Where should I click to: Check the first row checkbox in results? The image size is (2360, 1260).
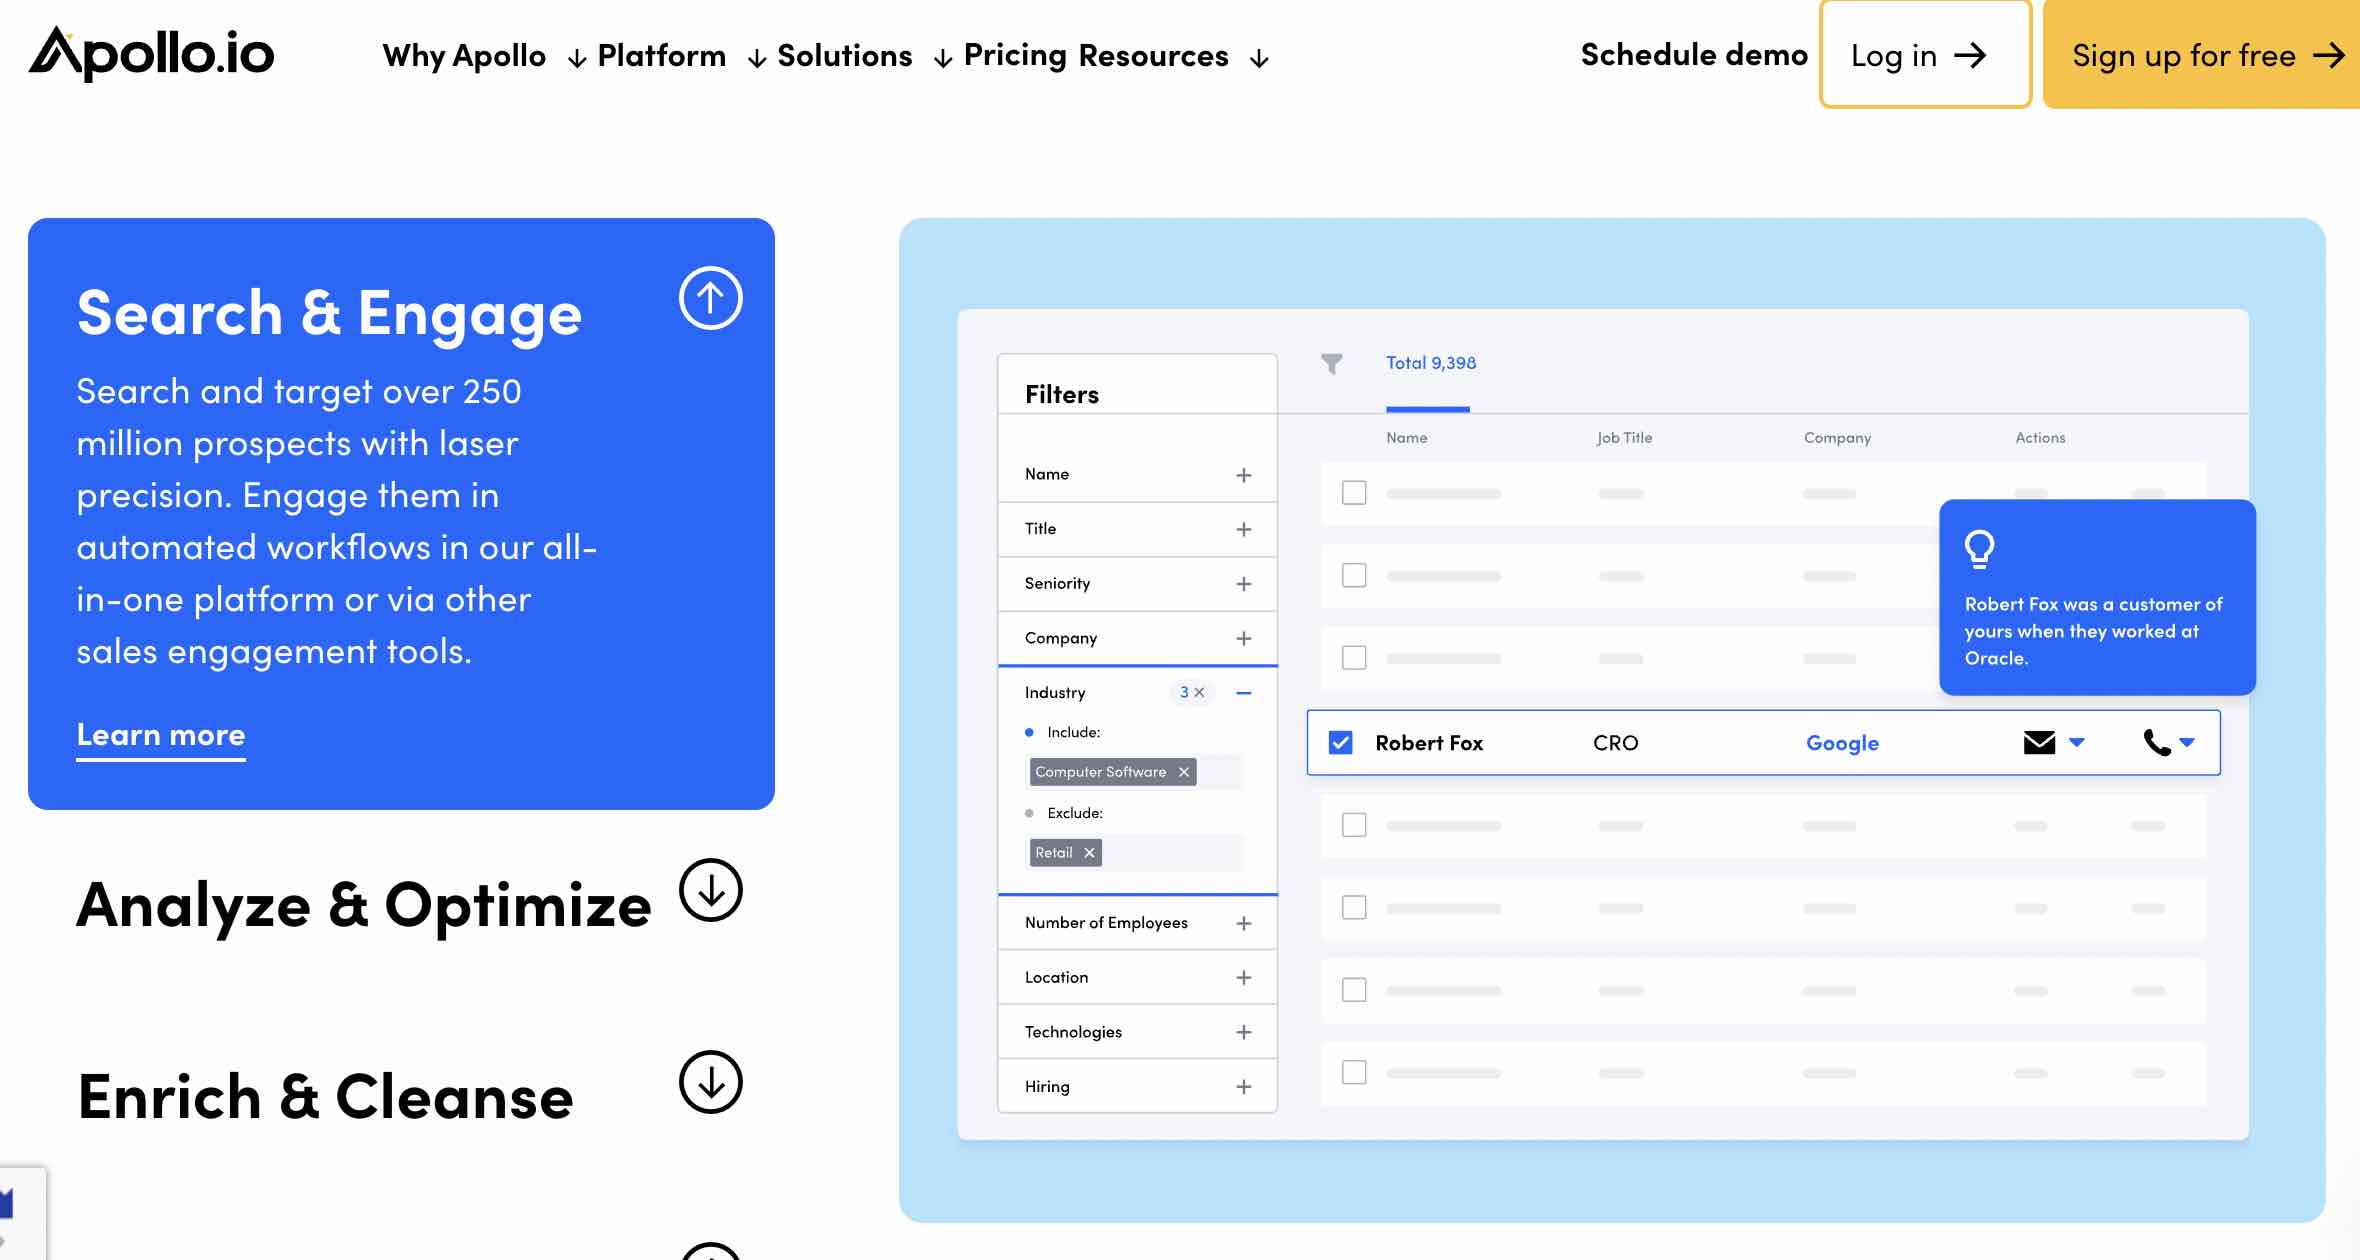pos(1354,493)
